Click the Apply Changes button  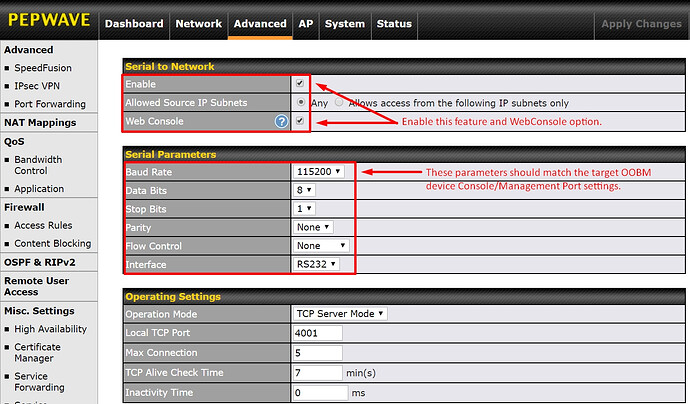tap(642, 24)
